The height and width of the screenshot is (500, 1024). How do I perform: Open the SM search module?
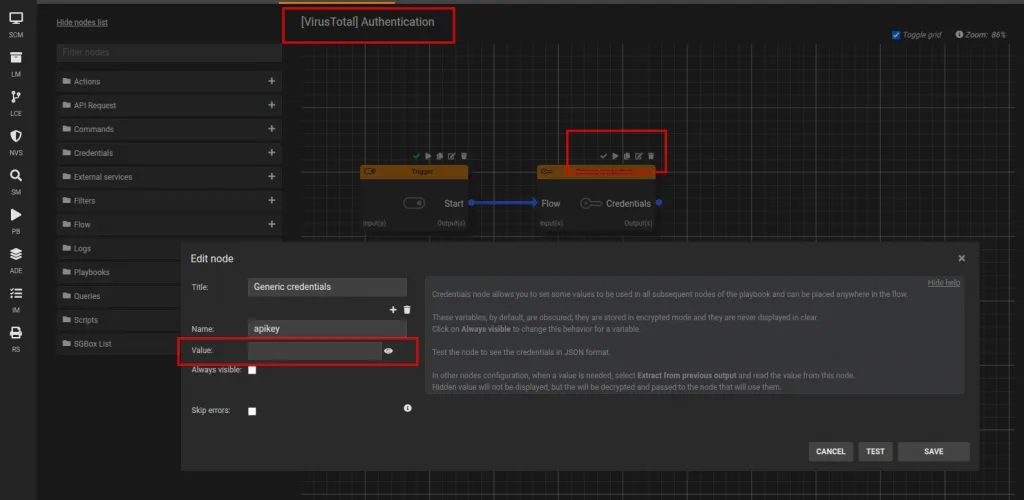(x=16, y=181)
